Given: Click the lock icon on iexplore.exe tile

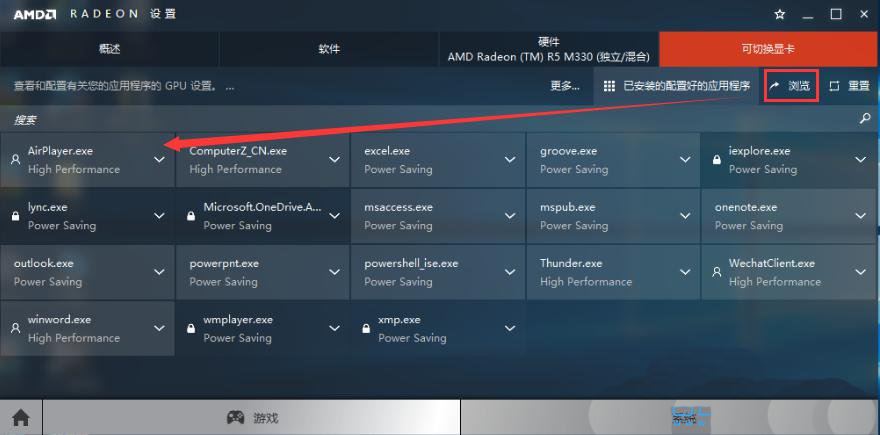Looking at the screenshot, I should (x=717, y=160).
